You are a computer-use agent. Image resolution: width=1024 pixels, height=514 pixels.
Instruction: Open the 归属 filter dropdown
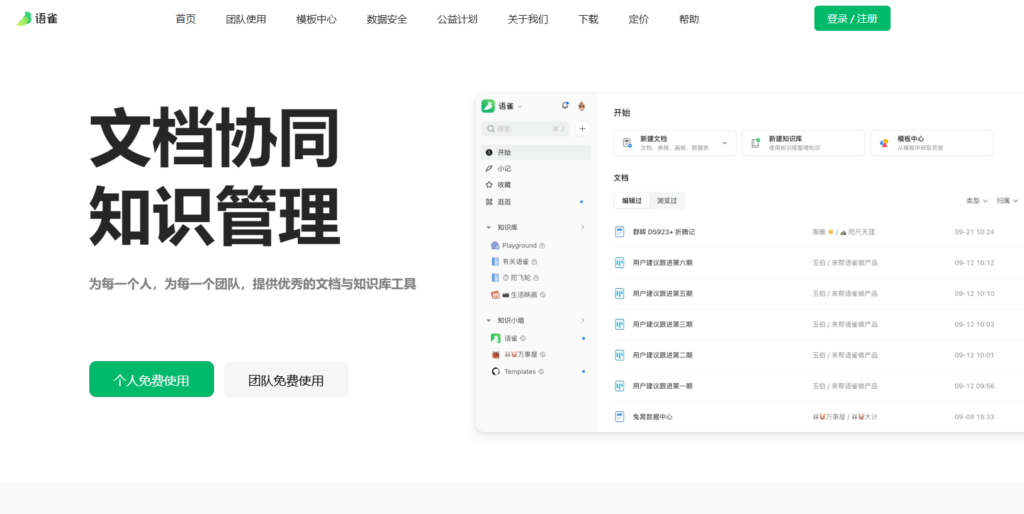coord(1006,201)
